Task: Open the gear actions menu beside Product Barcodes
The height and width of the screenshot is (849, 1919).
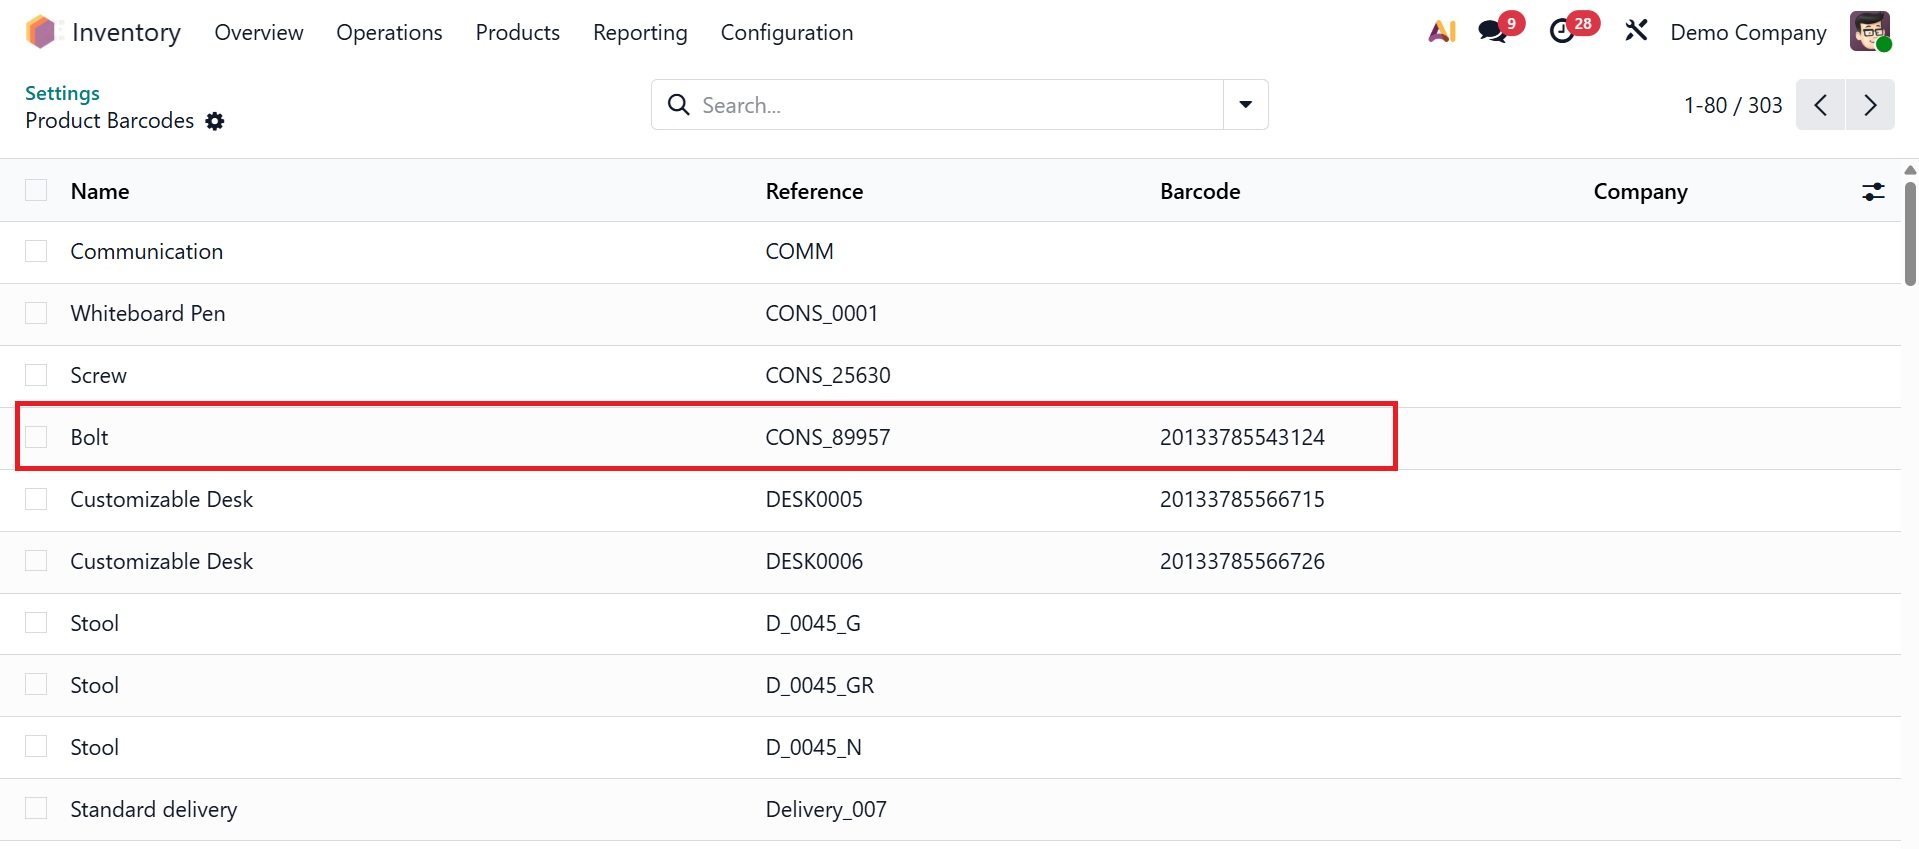Action: click(x=215, y=121)
